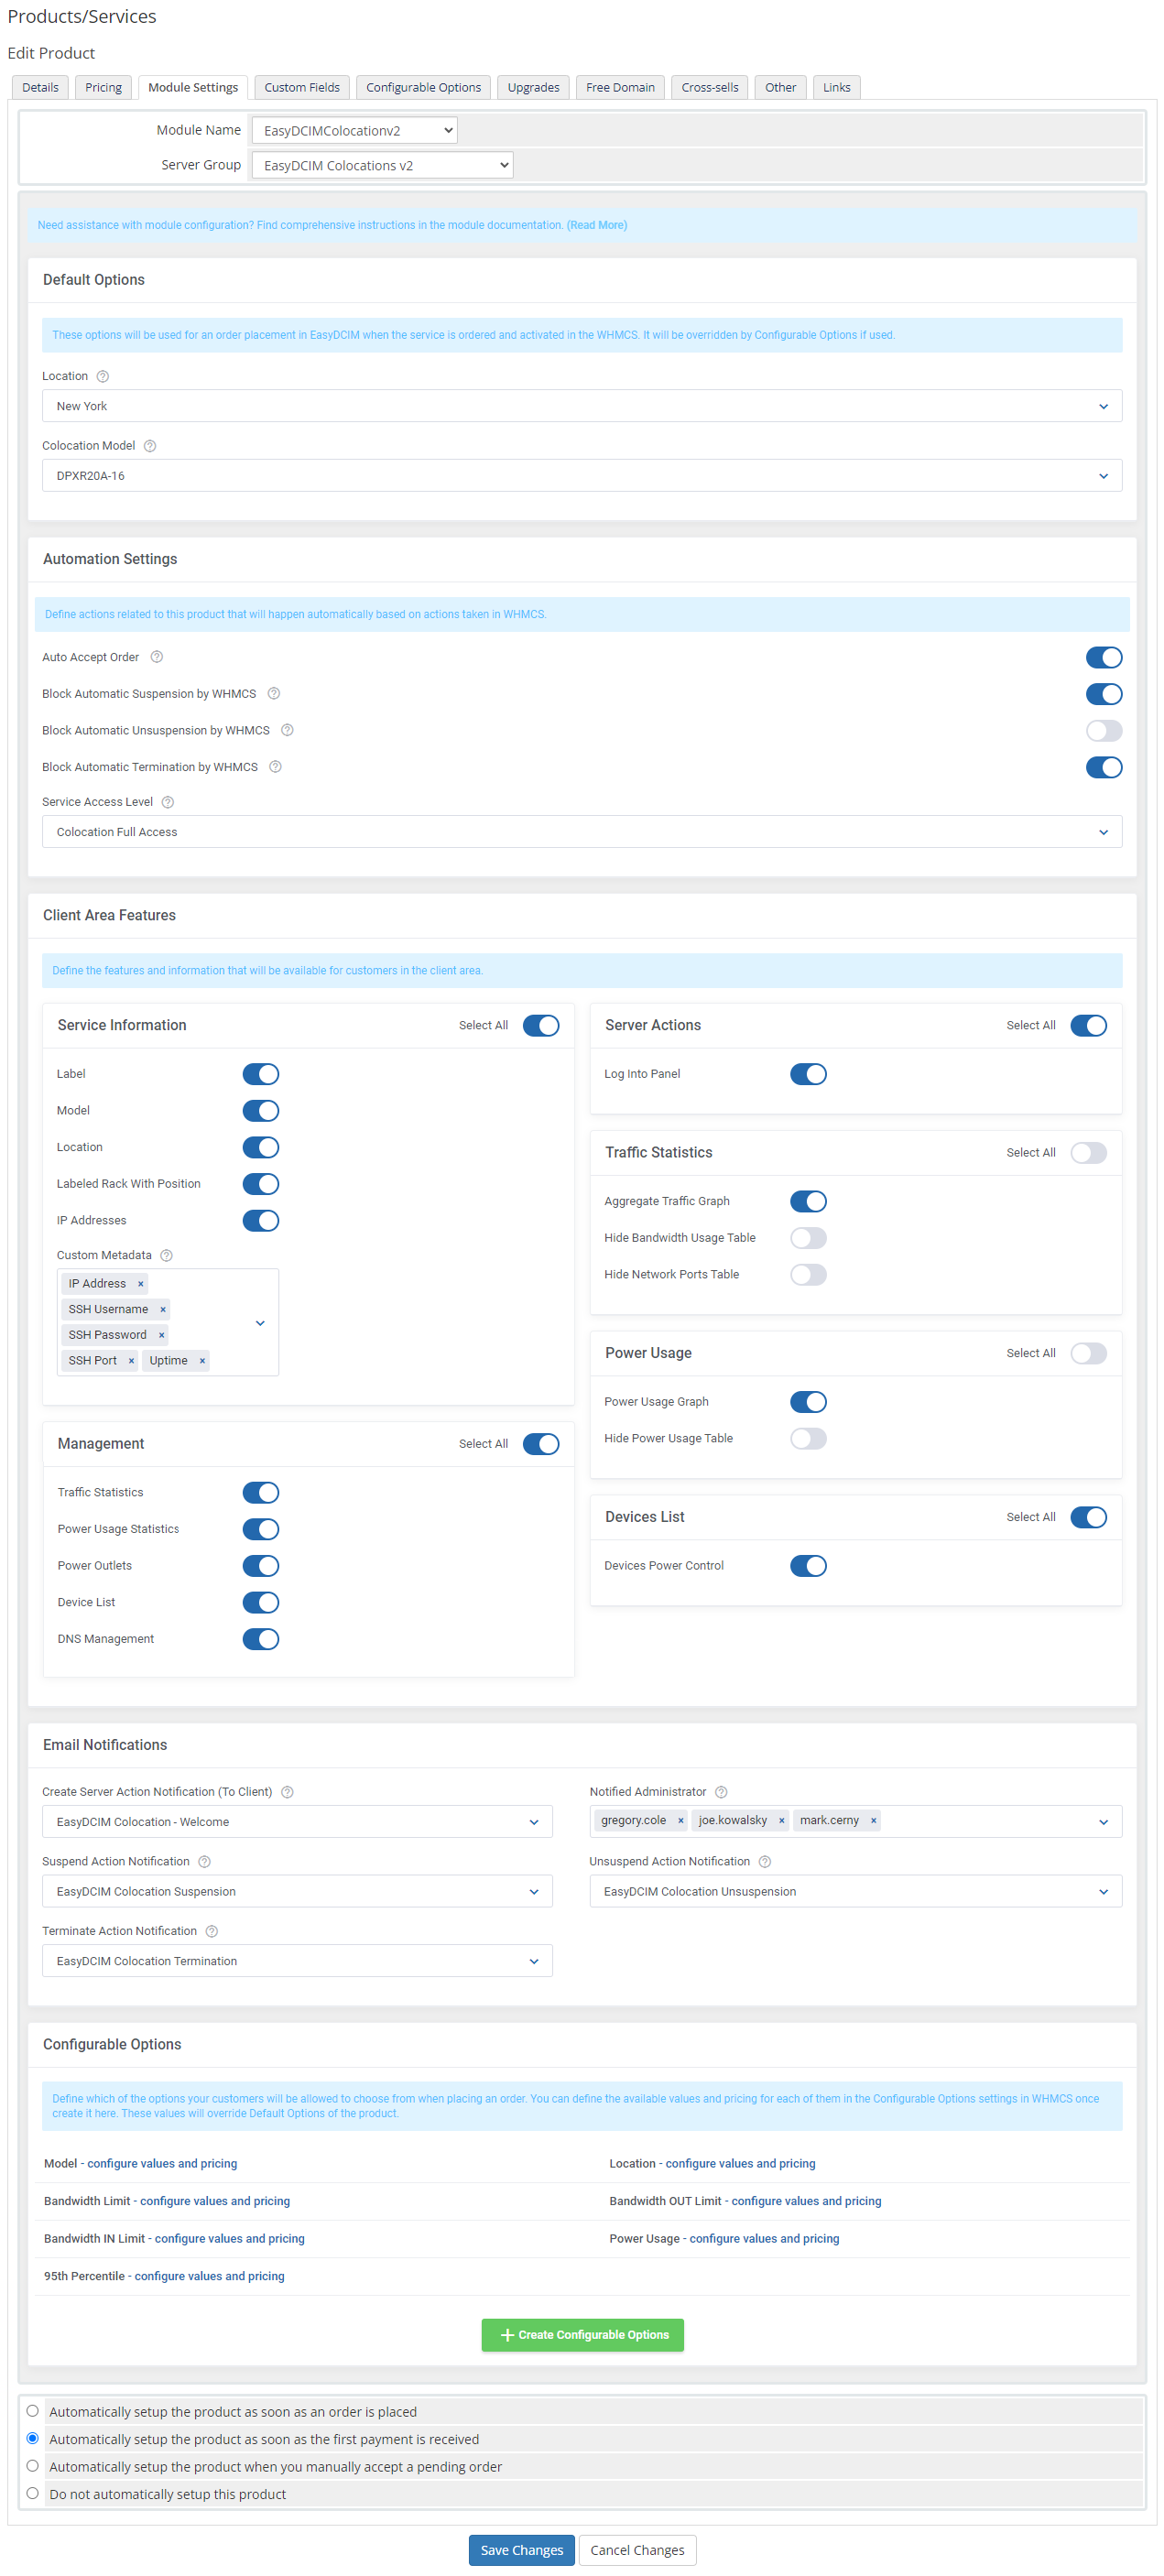Remove gregory.cole from Notified Administrator

tap(681, 1821)
